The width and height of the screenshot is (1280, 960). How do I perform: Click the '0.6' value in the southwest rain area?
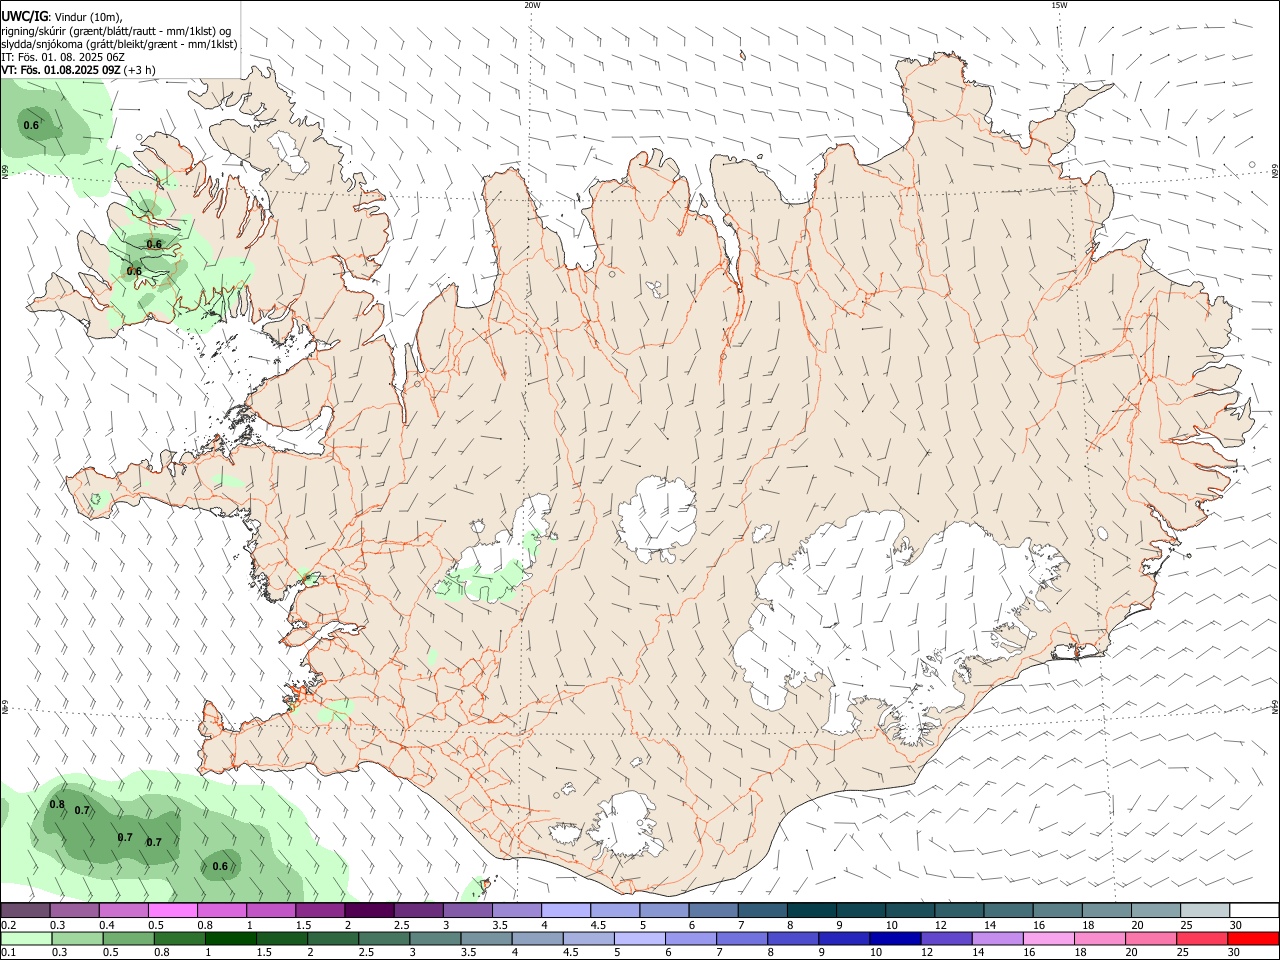pyautogui.click(x=220, y=866)
